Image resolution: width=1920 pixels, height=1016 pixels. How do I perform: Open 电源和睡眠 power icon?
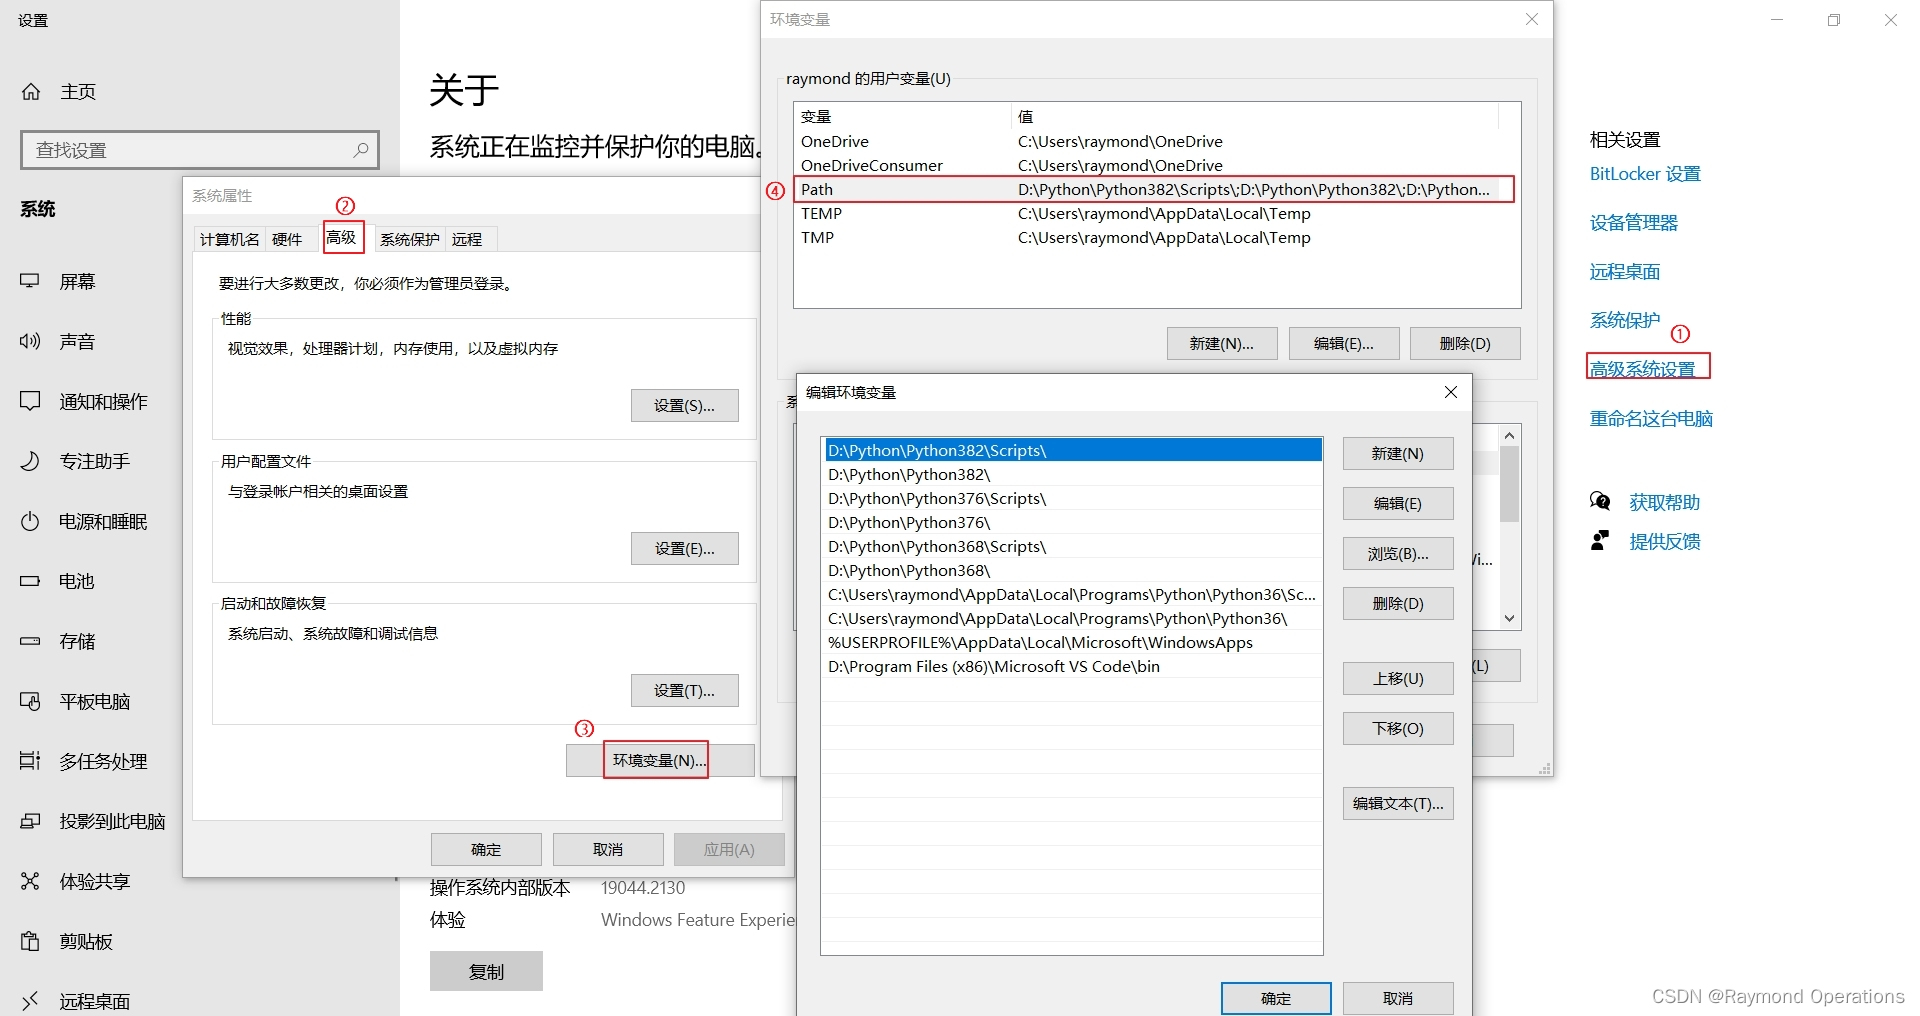point(30,521)
